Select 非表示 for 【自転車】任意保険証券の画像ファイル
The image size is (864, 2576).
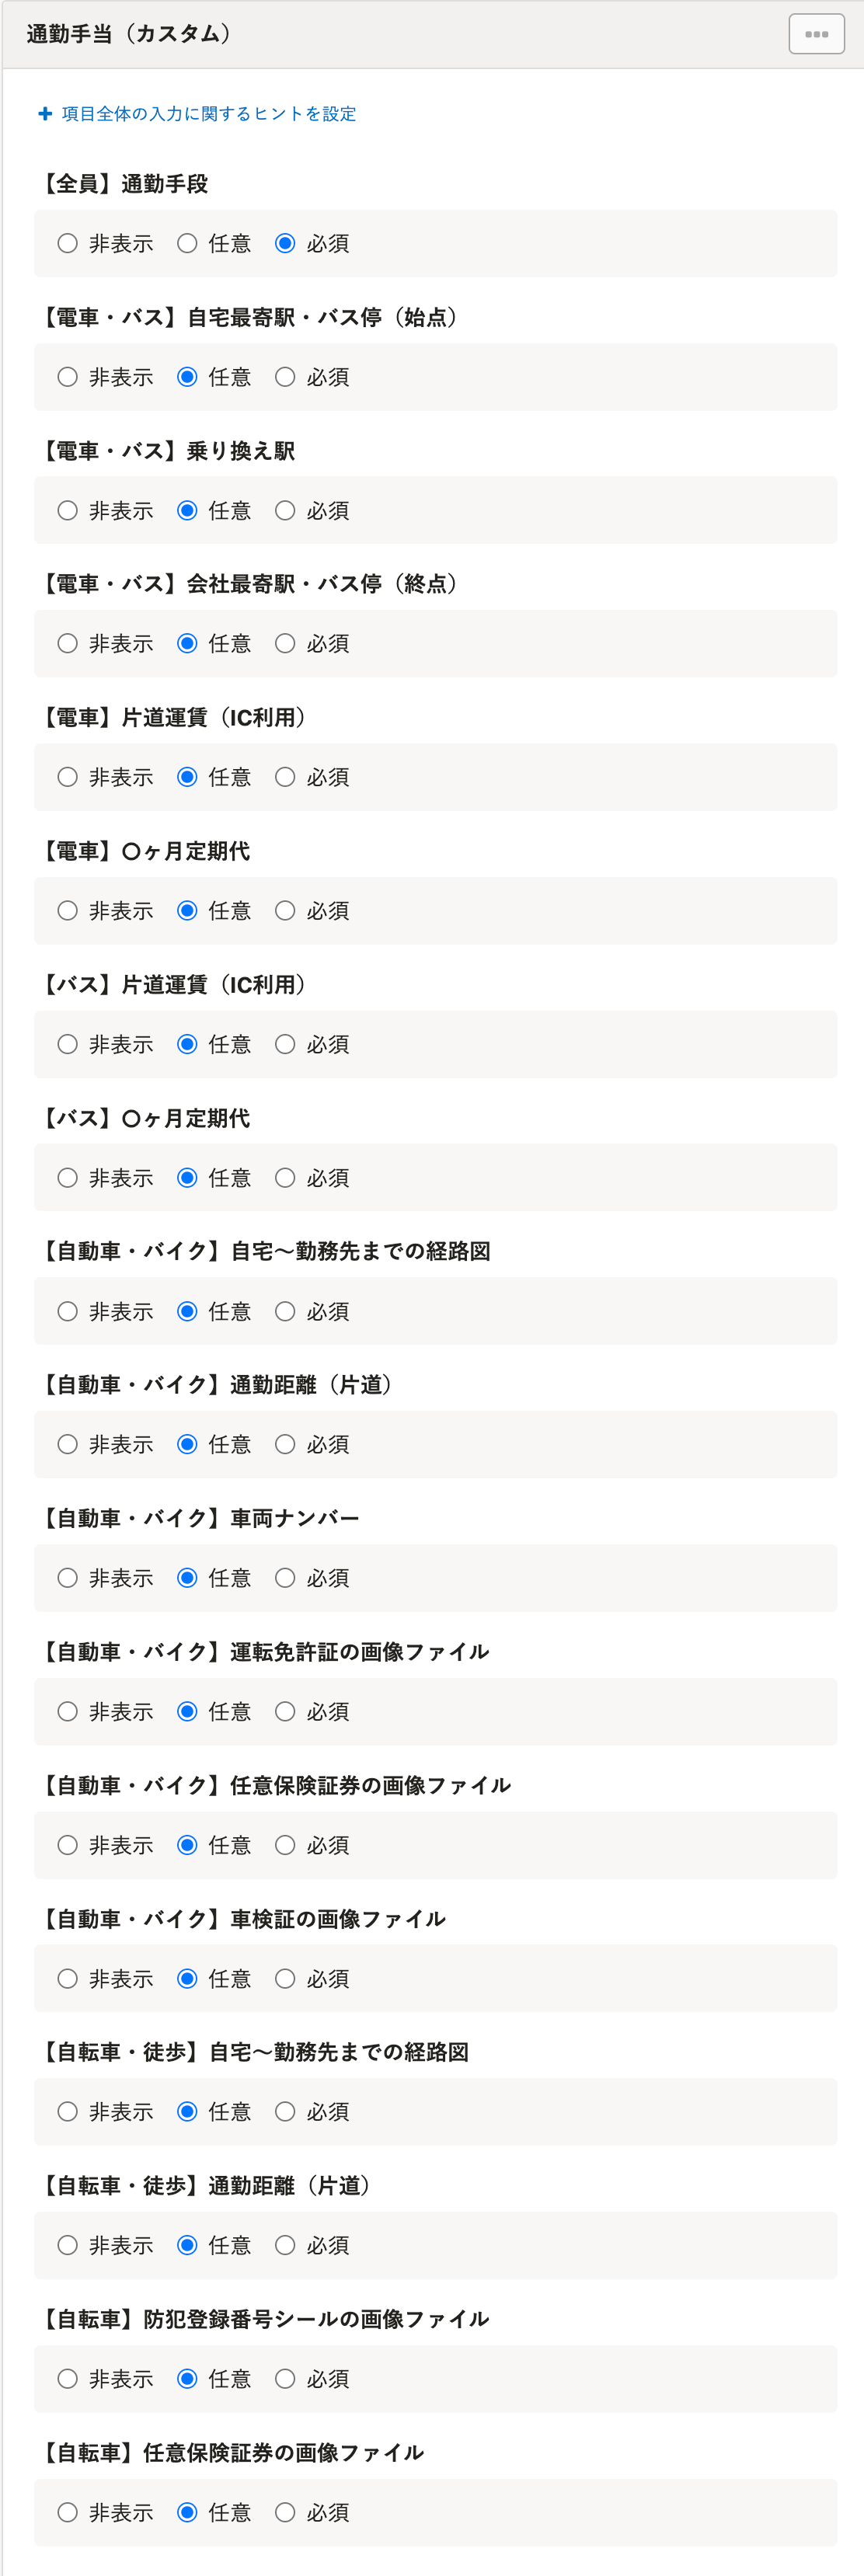click(68, 2512)
